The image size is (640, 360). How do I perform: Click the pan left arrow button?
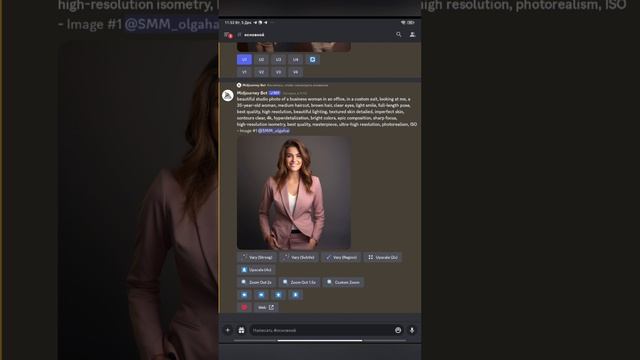pyautogui.click(x=244, y=295)
